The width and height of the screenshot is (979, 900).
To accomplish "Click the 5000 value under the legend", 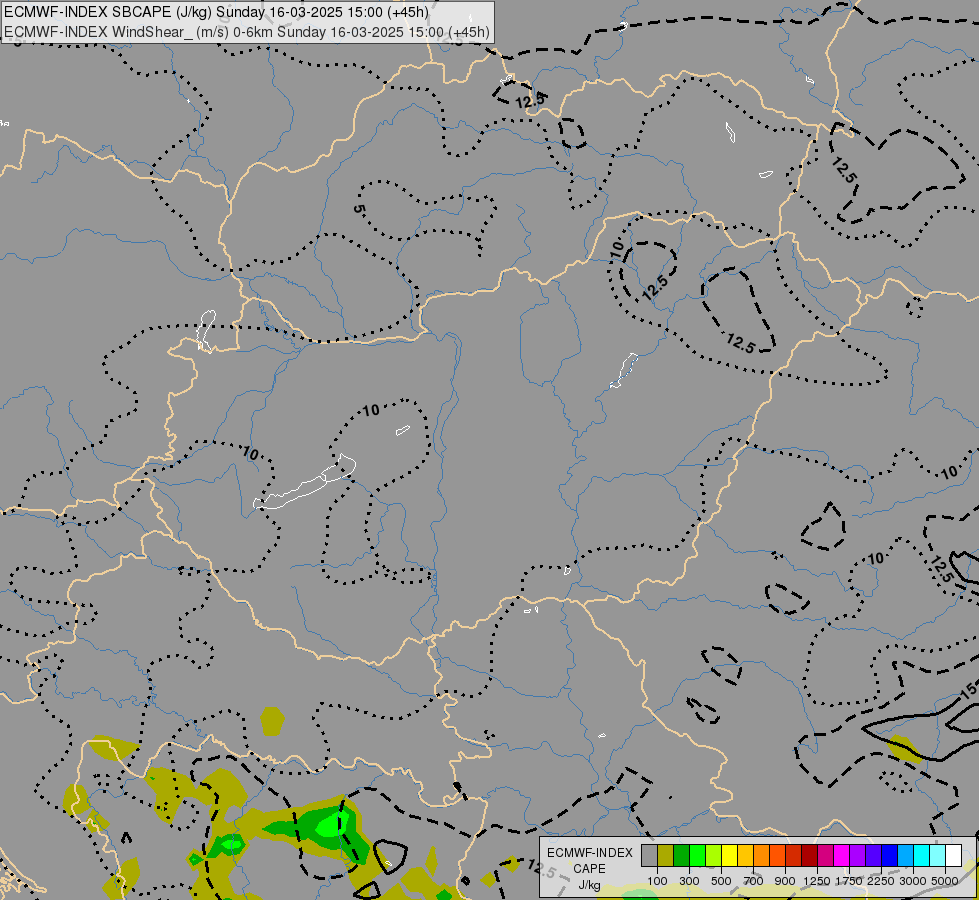I will click(x=945, y=881).
